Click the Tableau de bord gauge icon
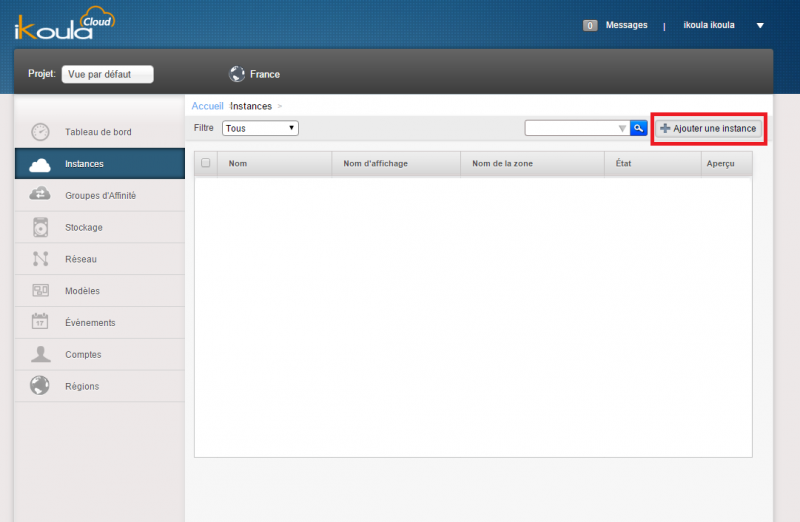Viewport: 800px width, 522px height. pyautogui.click(x=40, y=132)
